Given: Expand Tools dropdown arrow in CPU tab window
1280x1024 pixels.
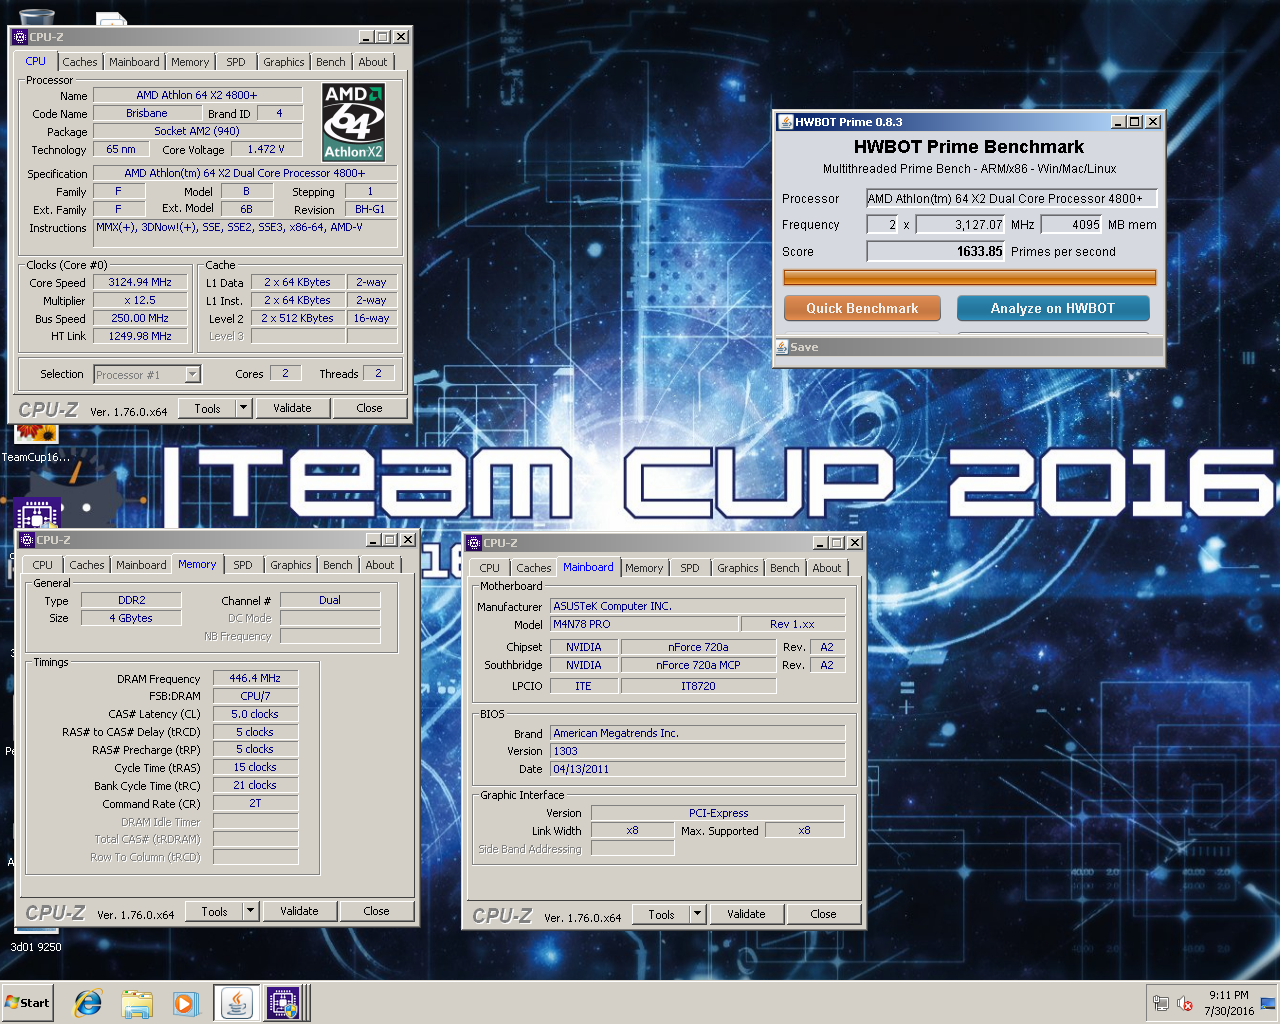Looking at the screenshot, I should pos(243,408).
